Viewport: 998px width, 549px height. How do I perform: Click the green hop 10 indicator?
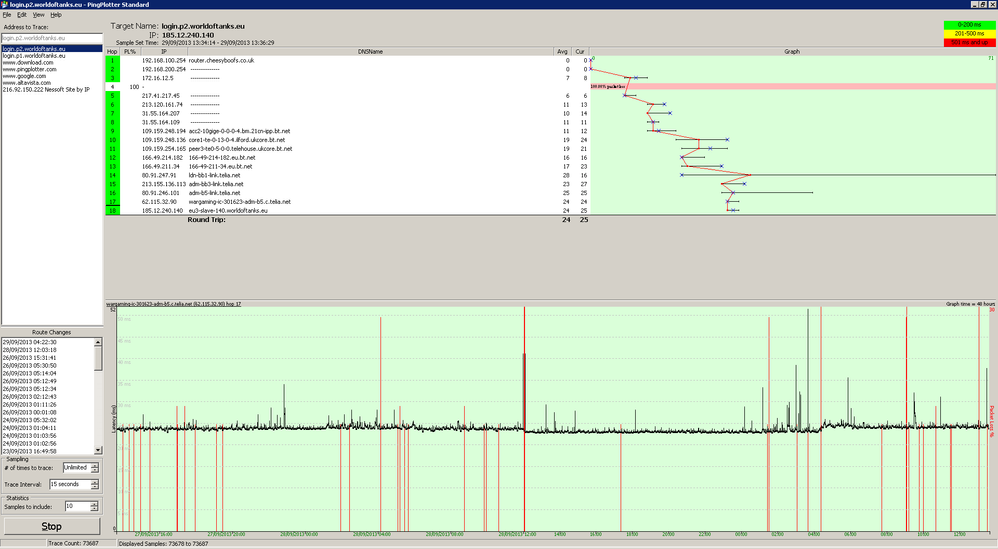[113, 140]
